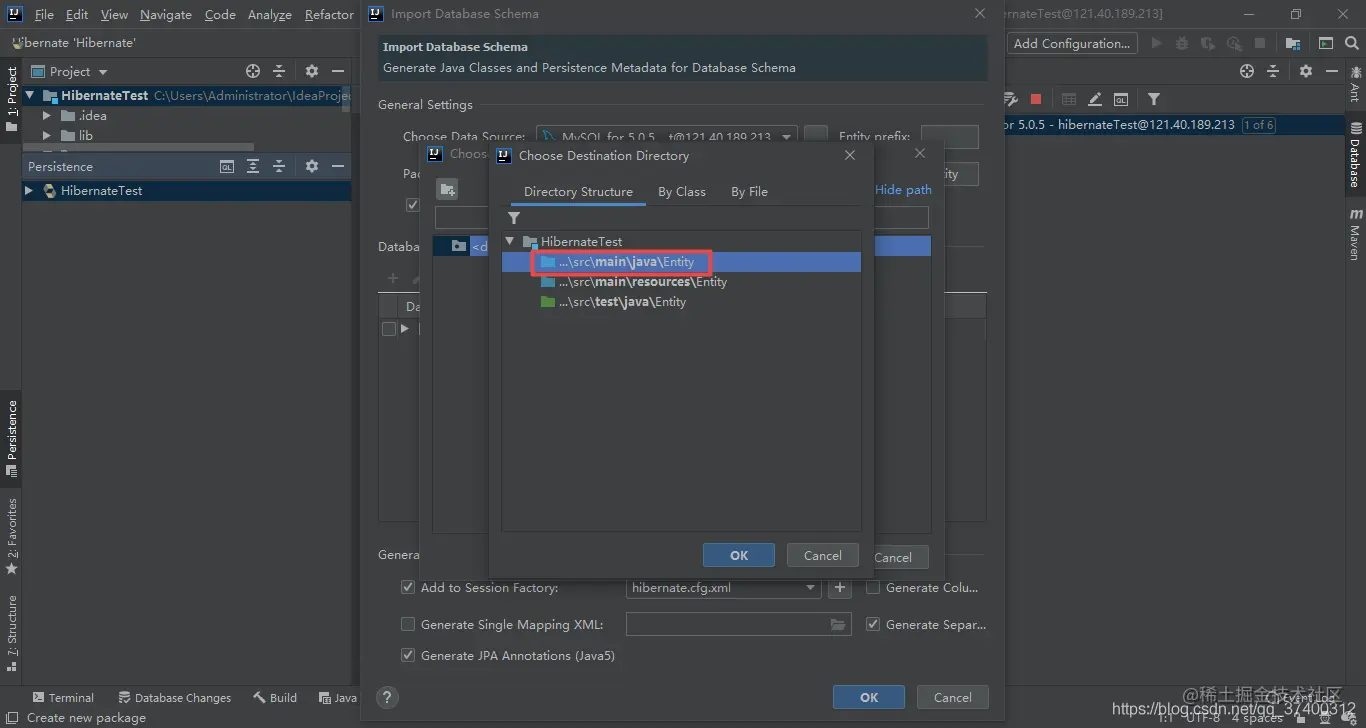Toggle Add to Session Factory checkbox

click(408, 588)
